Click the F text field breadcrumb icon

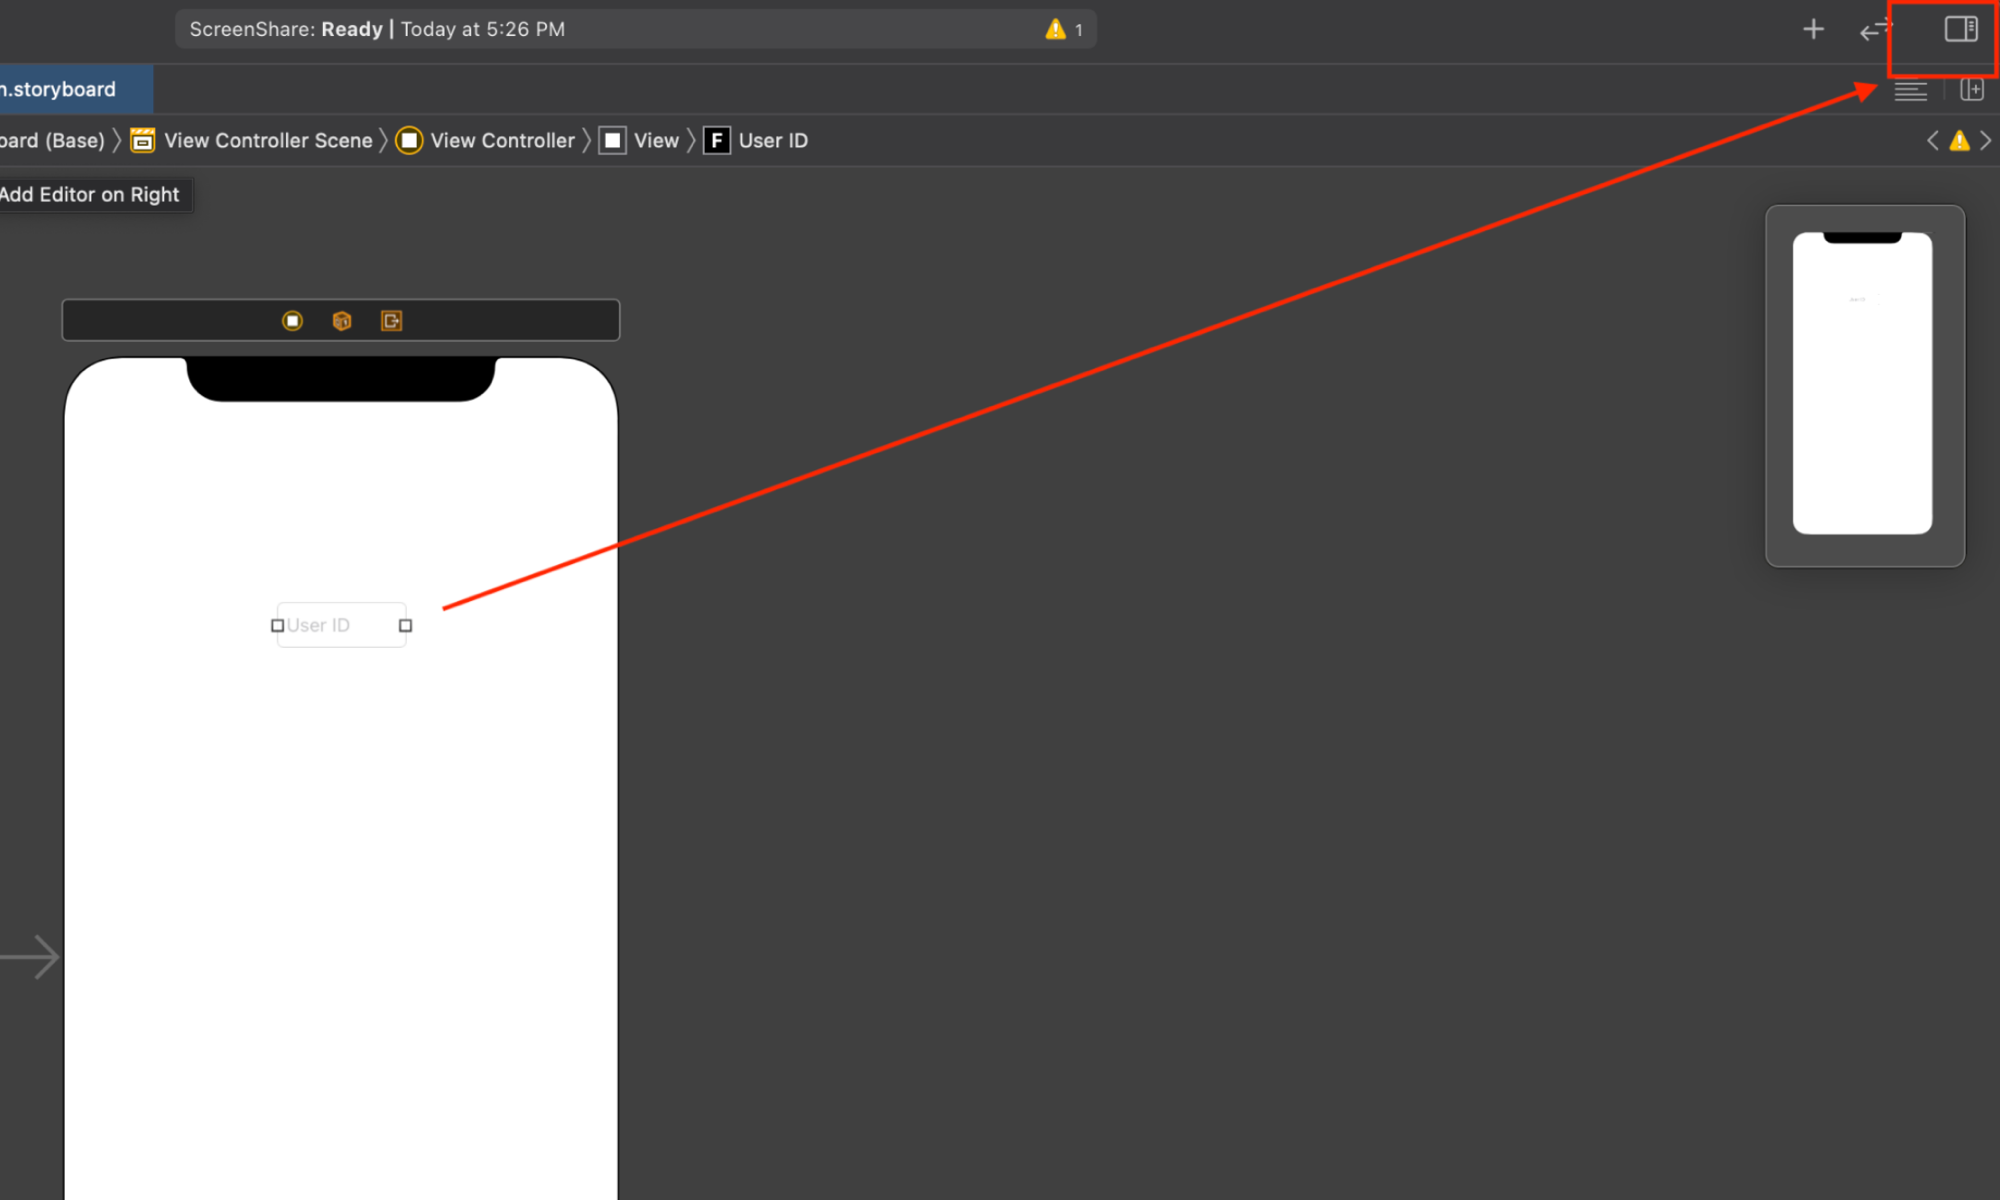tap(716, 141)
